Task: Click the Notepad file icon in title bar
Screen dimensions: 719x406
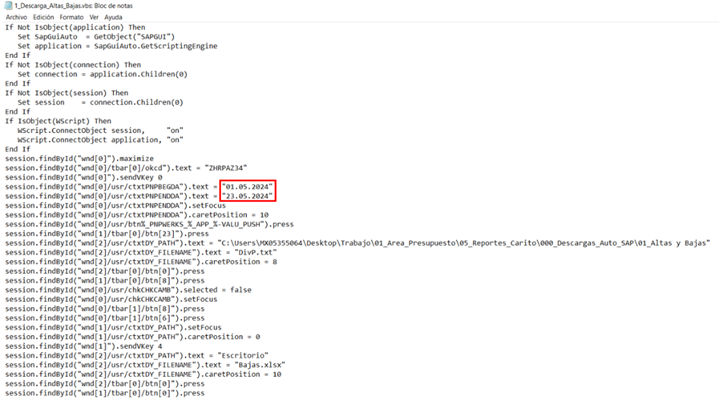Action: tap(7, 6)
